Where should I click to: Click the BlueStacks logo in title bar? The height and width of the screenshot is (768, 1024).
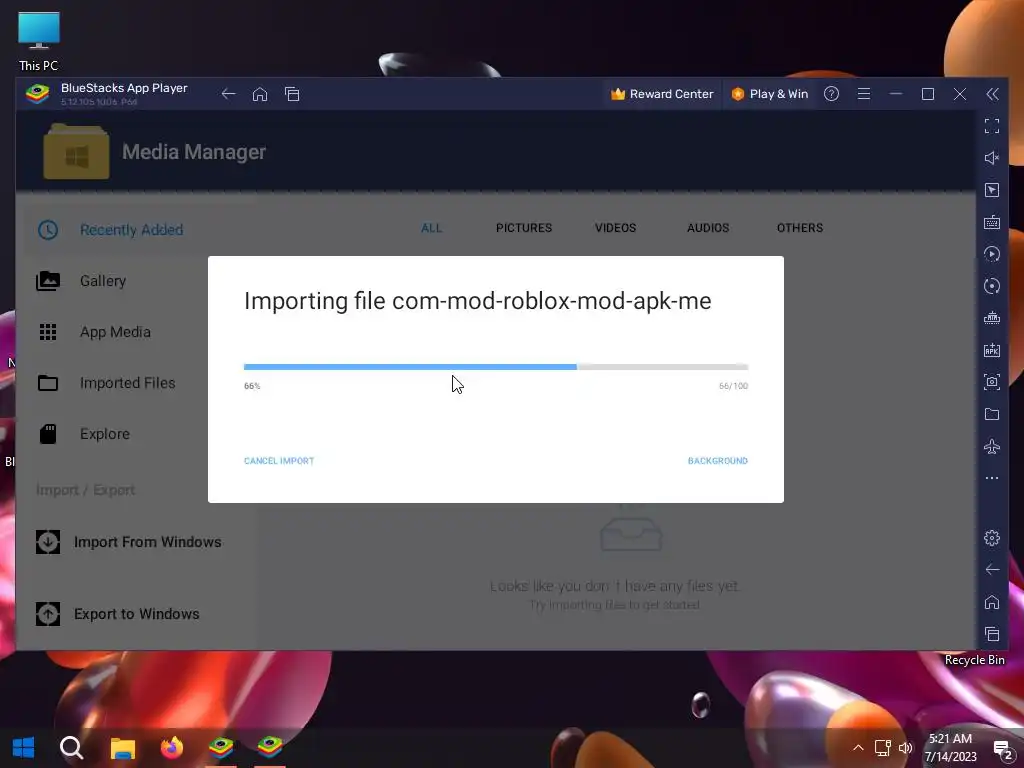tap(38, 94)
